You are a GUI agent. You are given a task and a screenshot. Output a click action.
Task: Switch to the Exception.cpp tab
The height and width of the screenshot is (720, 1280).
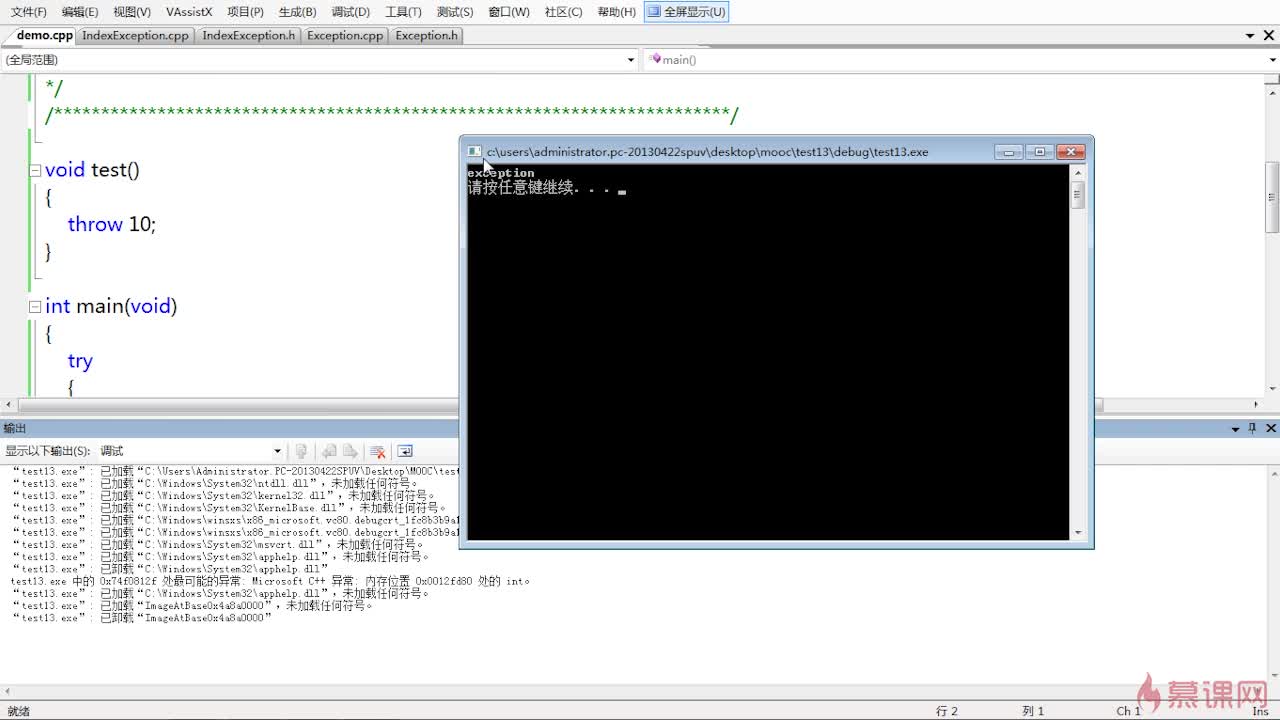tap(345, 35)
